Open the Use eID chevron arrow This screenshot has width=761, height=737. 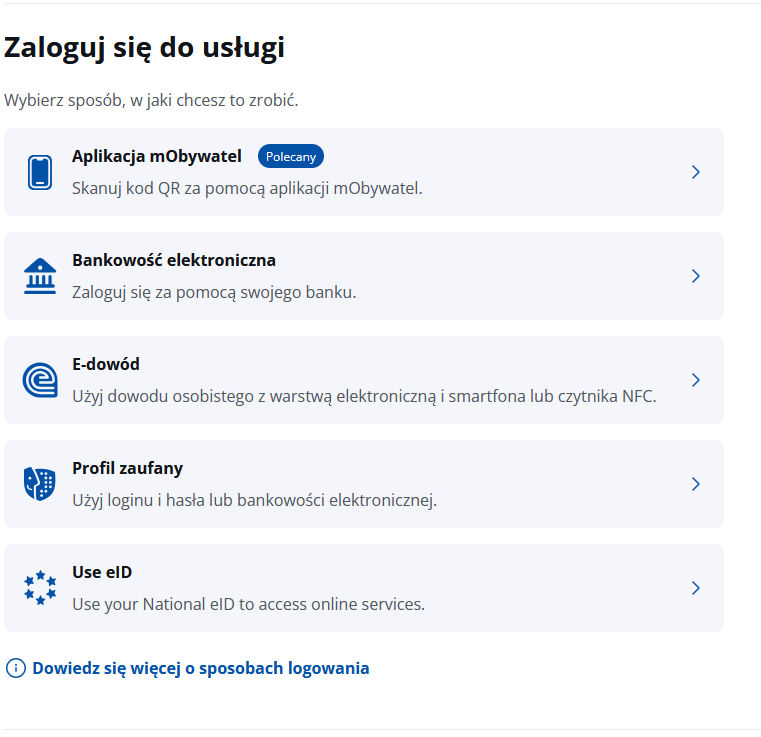[696, 588]
